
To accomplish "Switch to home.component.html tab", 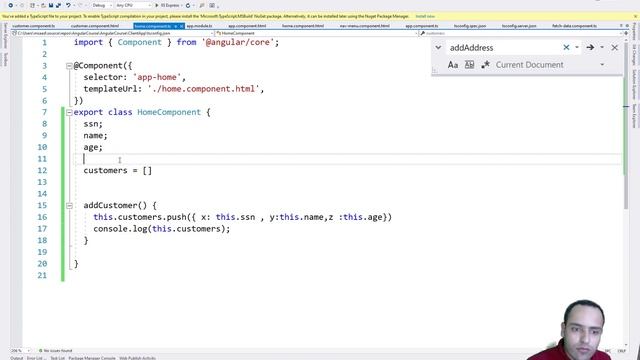I will click(x=303, y=26).
